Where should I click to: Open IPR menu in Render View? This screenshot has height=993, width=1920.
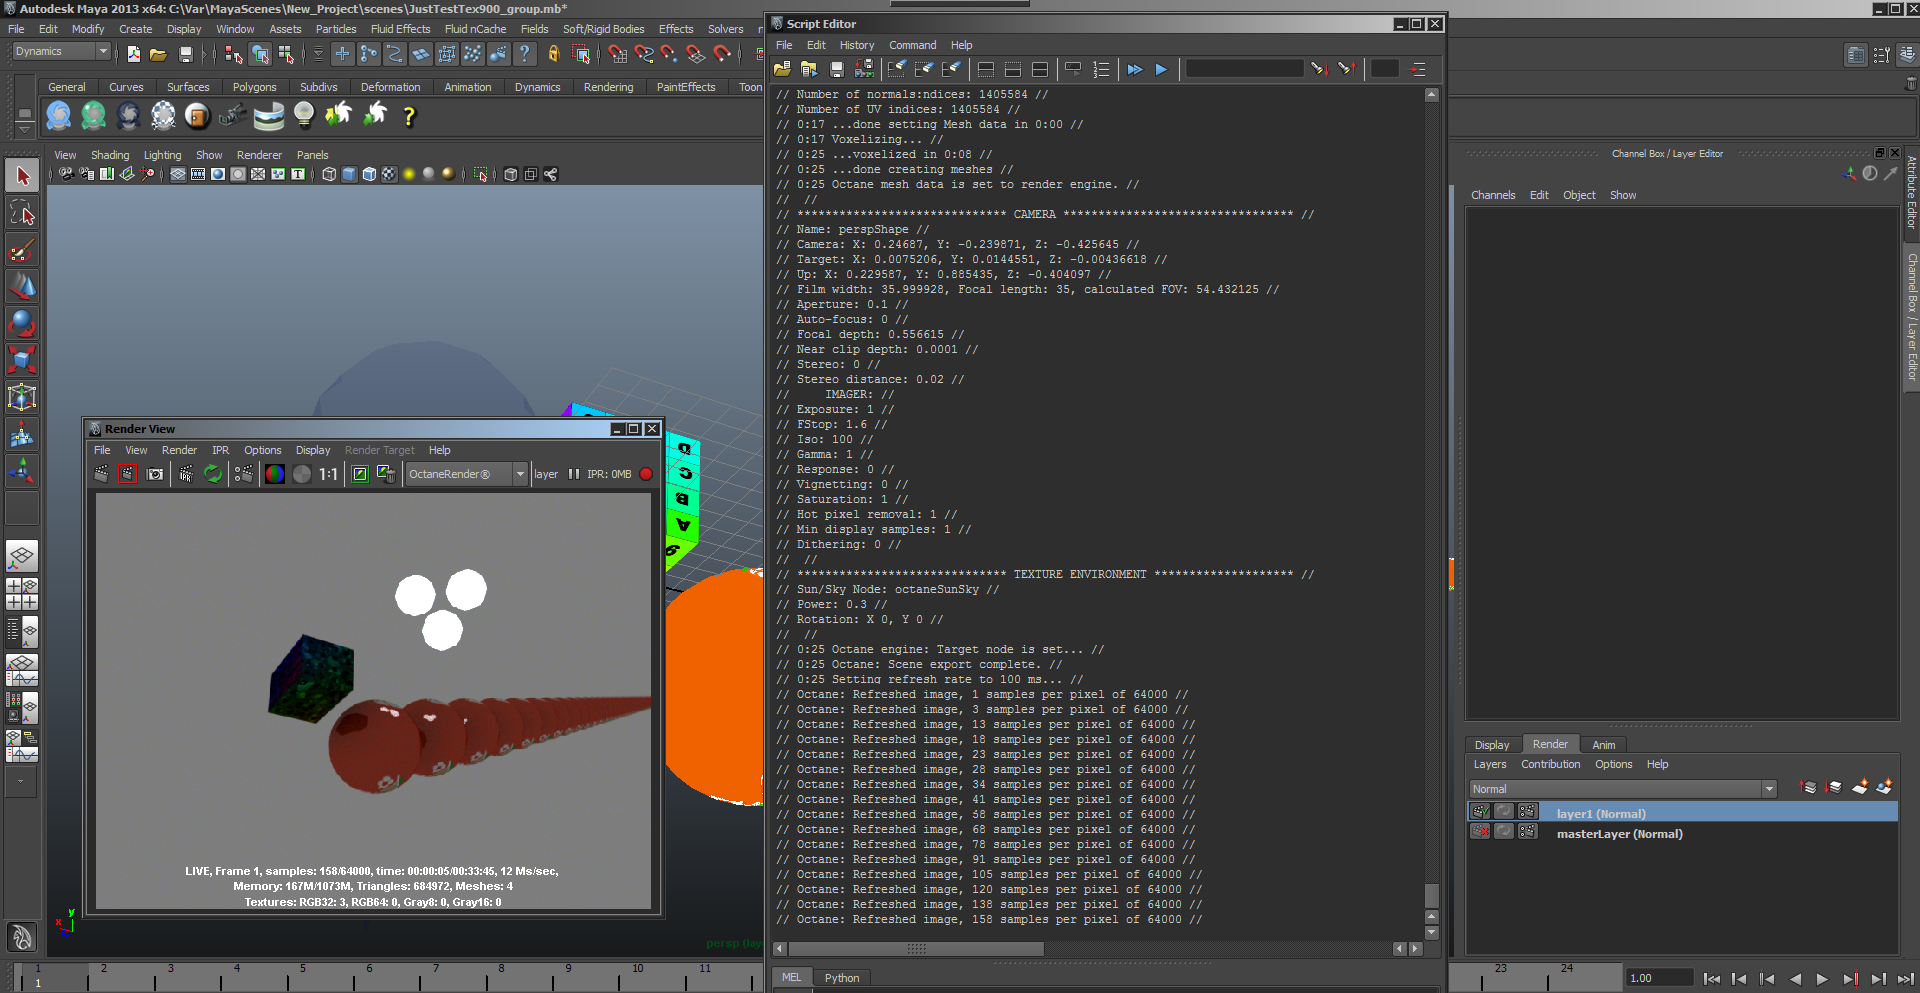[x=220, y=450]
